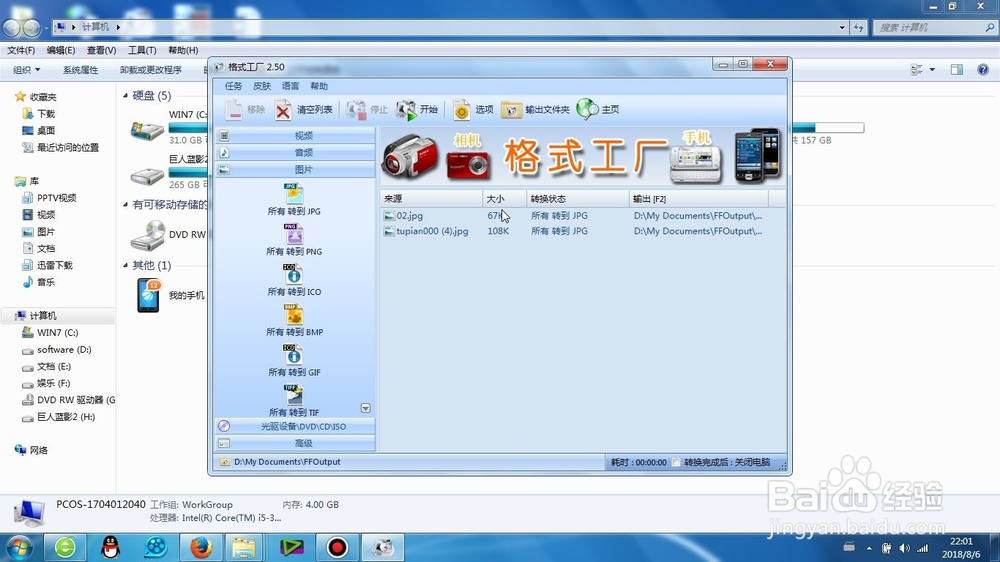Open the view options dropdown arrow in Explorer
1000x562 pixels.
[x=932, y=70]
